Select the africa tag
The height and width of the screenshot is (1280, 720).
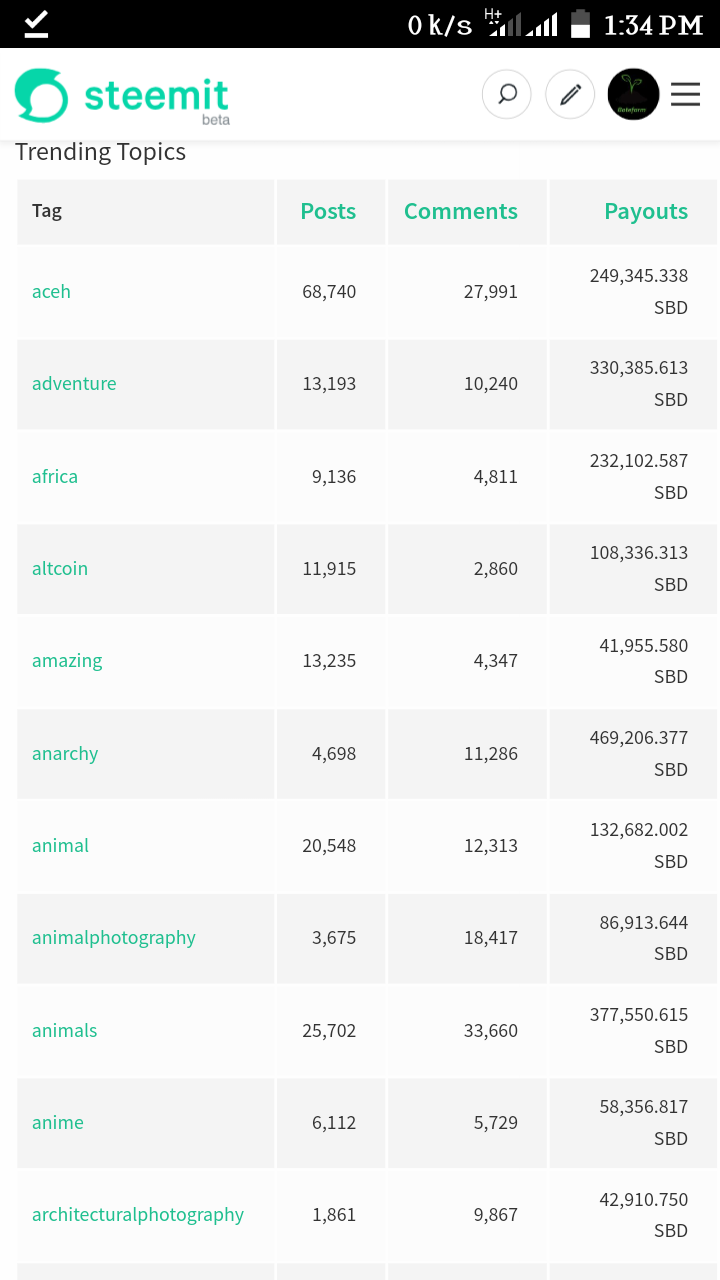click(x=55, y=476)
